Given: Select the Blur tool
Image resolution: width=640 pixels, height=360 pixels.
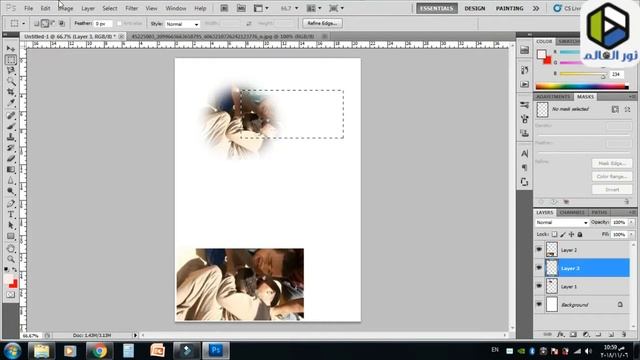Looking at the screenshot, I should (11, 180).
